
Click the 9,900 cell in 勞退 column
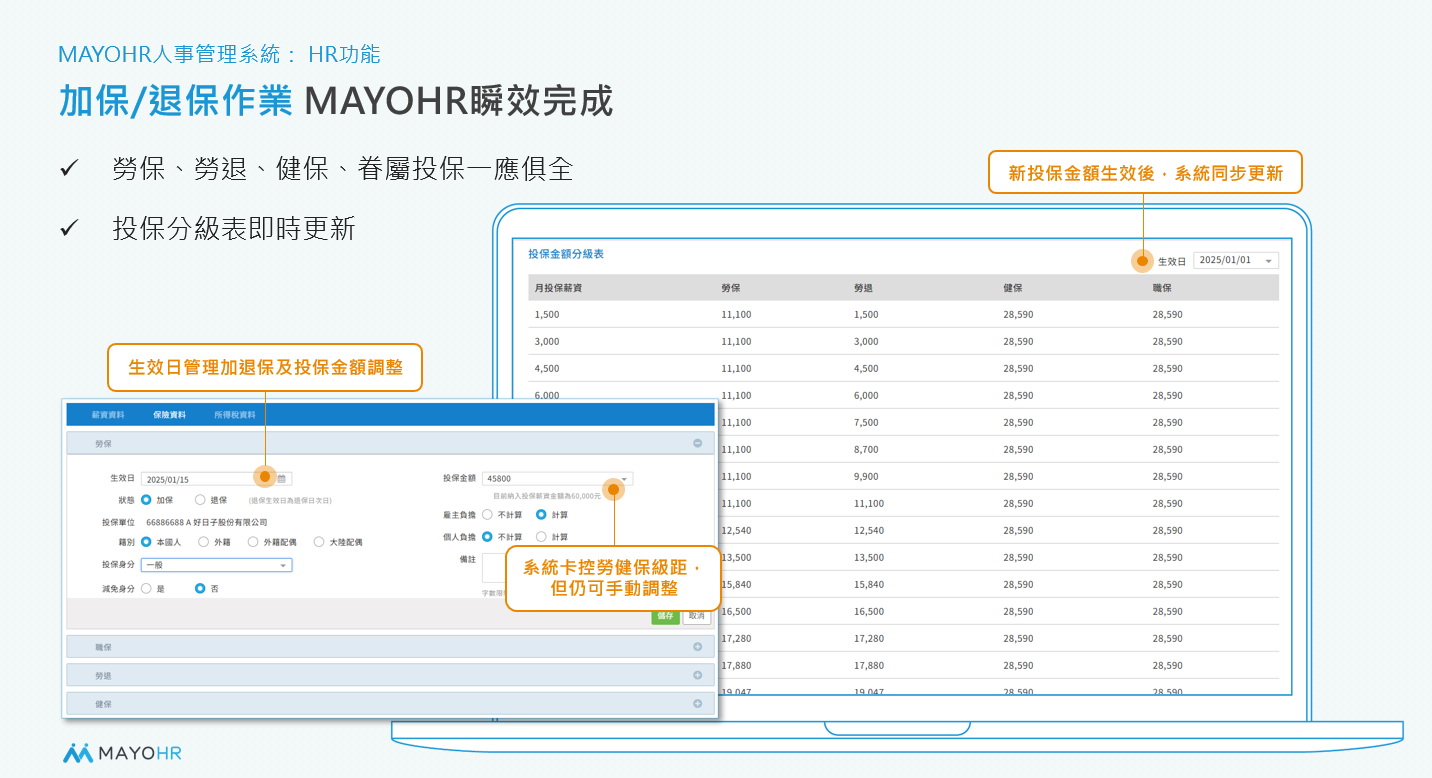(x=866, y=477)
